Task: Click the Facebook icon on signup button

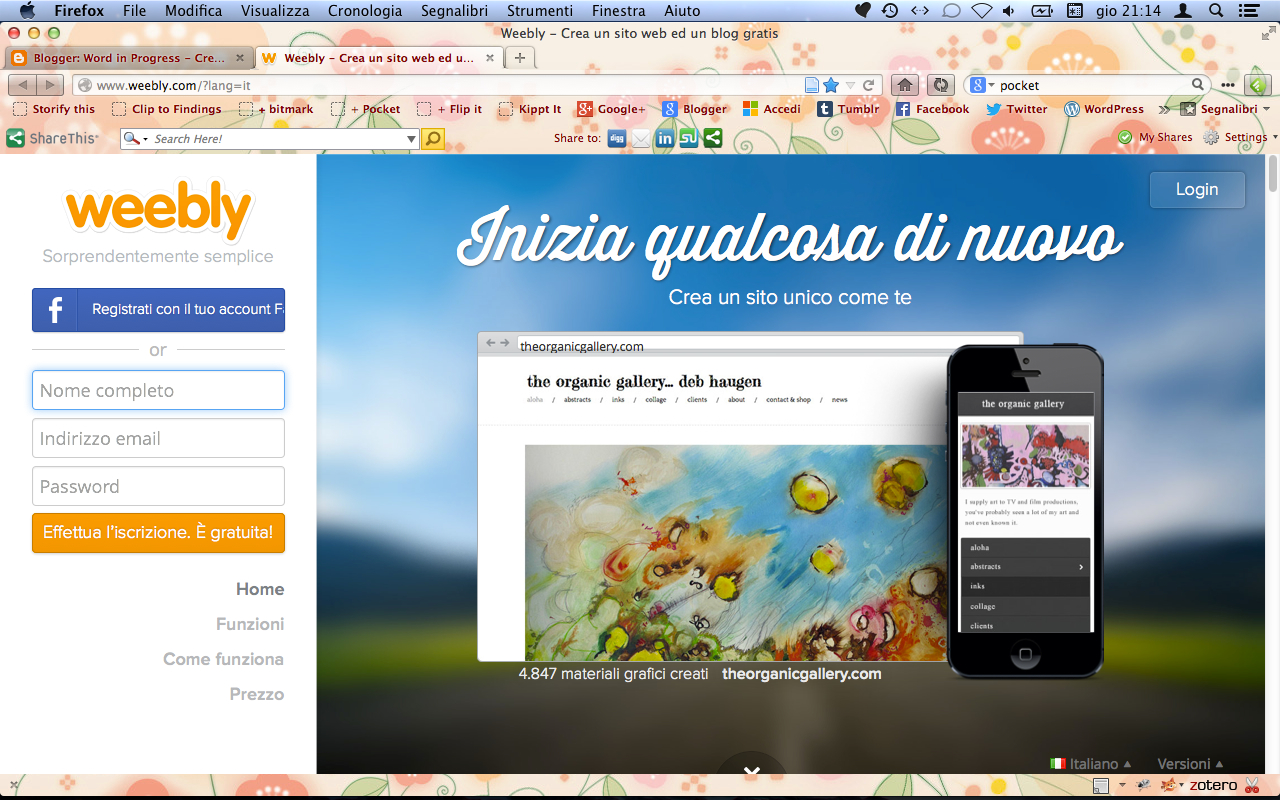Action: coord(55,310)
